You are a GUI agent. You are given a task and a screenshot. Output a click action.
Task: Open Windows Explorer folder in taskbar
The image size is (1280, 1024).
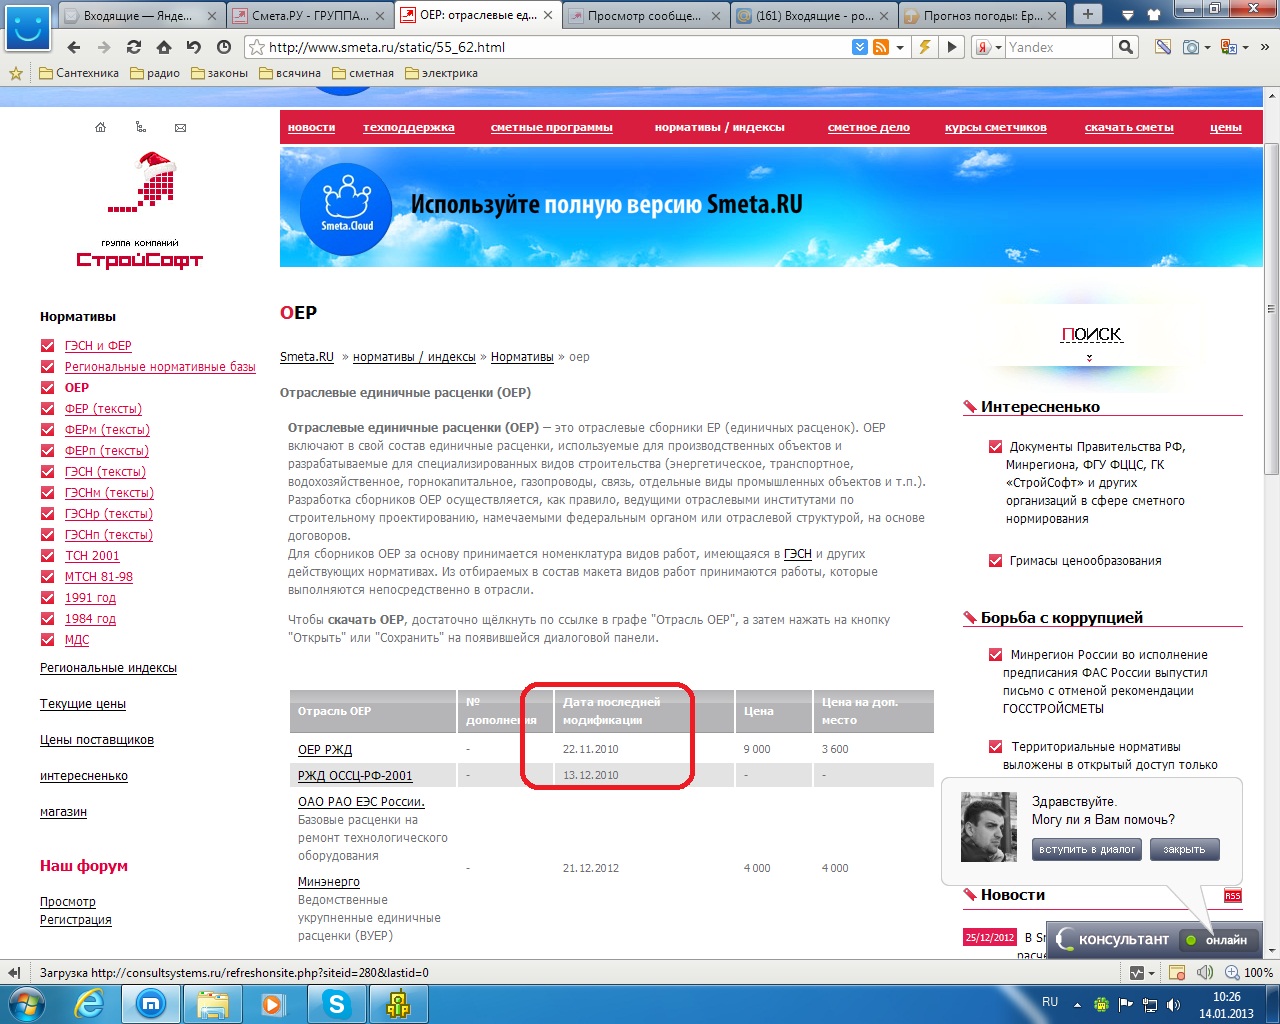click(x=213, y=1004)
